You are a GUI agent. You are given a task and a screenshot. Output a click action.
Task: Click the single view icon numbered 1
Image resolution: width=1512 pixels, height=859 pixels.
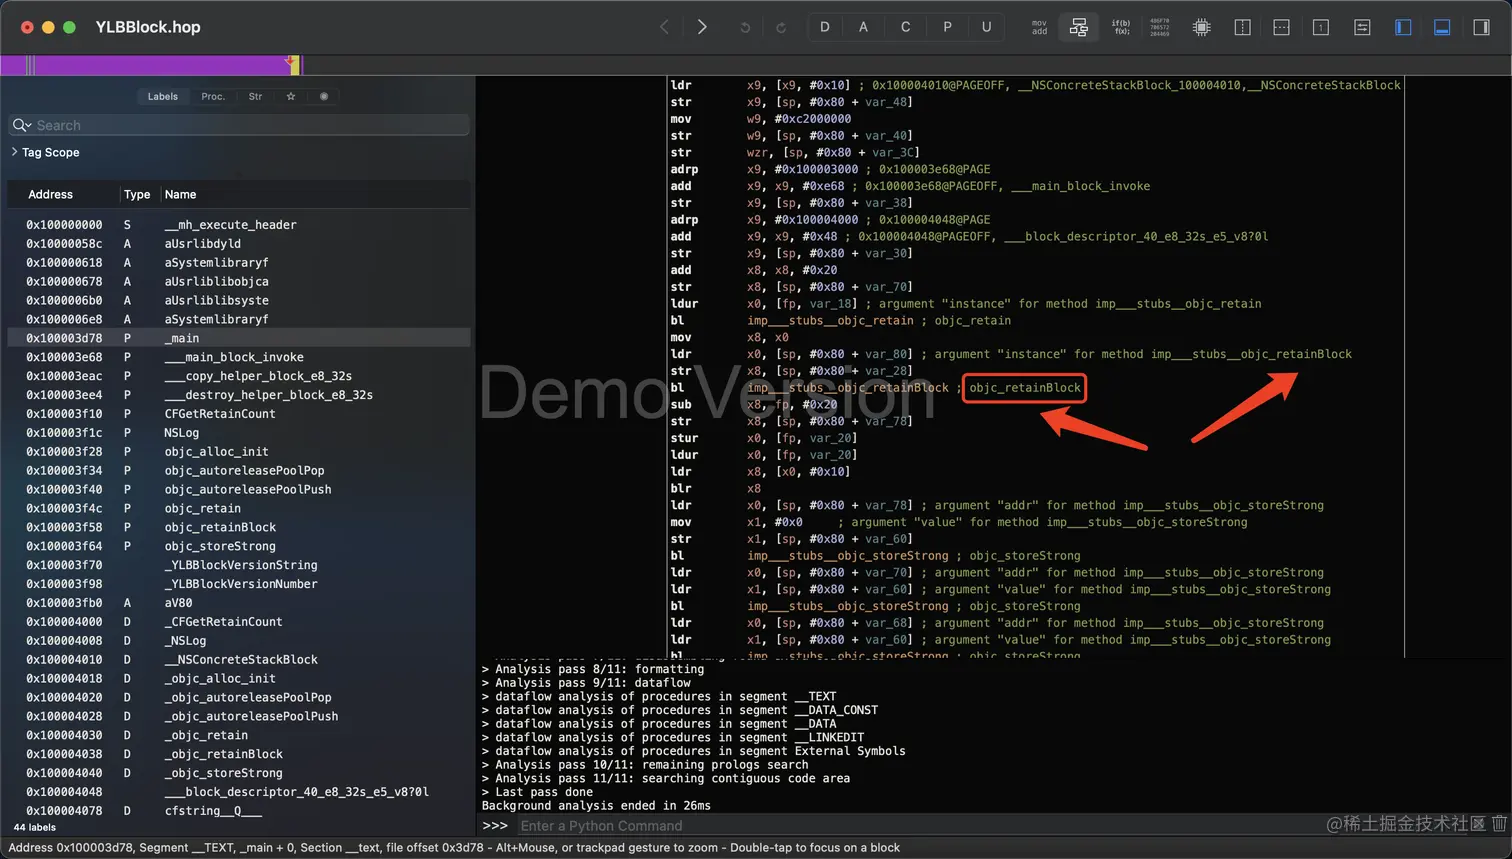coord(1321,28)
